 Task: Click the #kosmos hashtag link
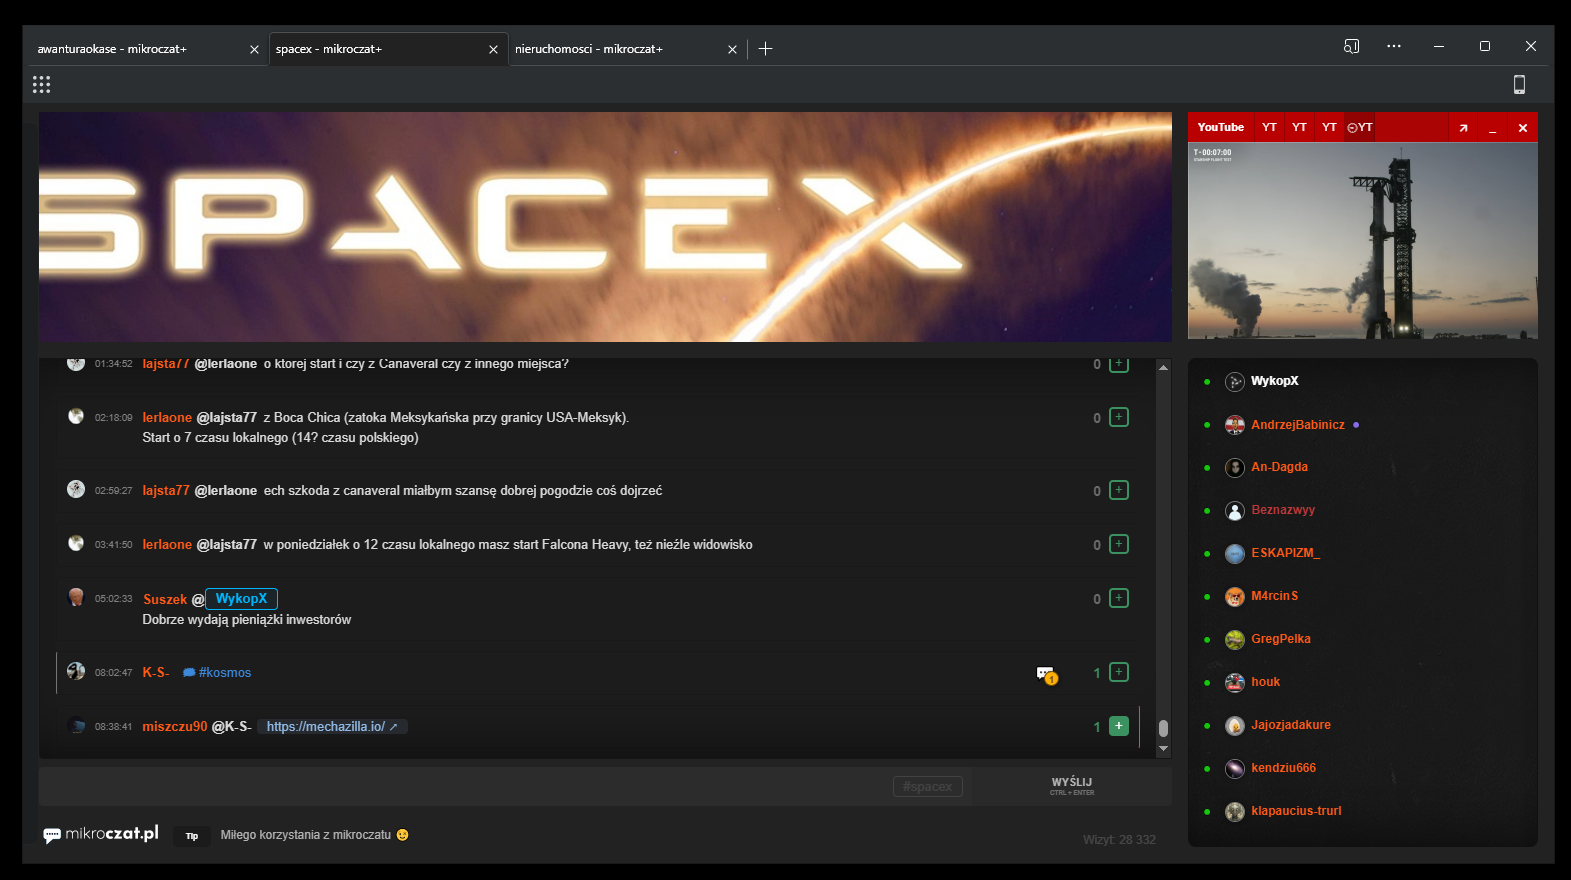coord(224,673)
